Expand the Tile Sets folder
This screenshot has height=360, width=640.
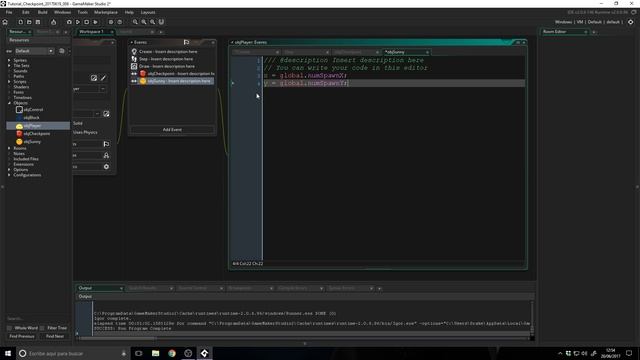pos(9,65)
